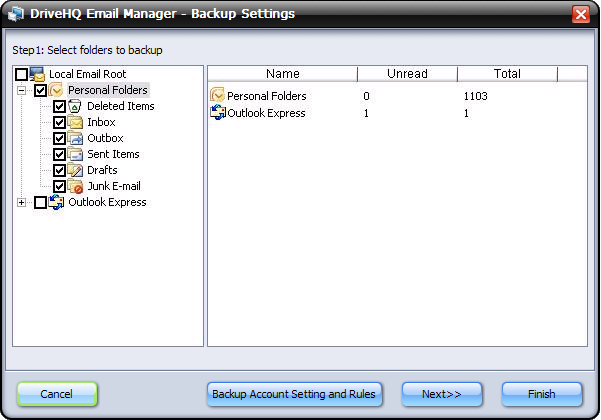Click the Finish button
This screenshot has height=420, width=601.
click(541, 394)
